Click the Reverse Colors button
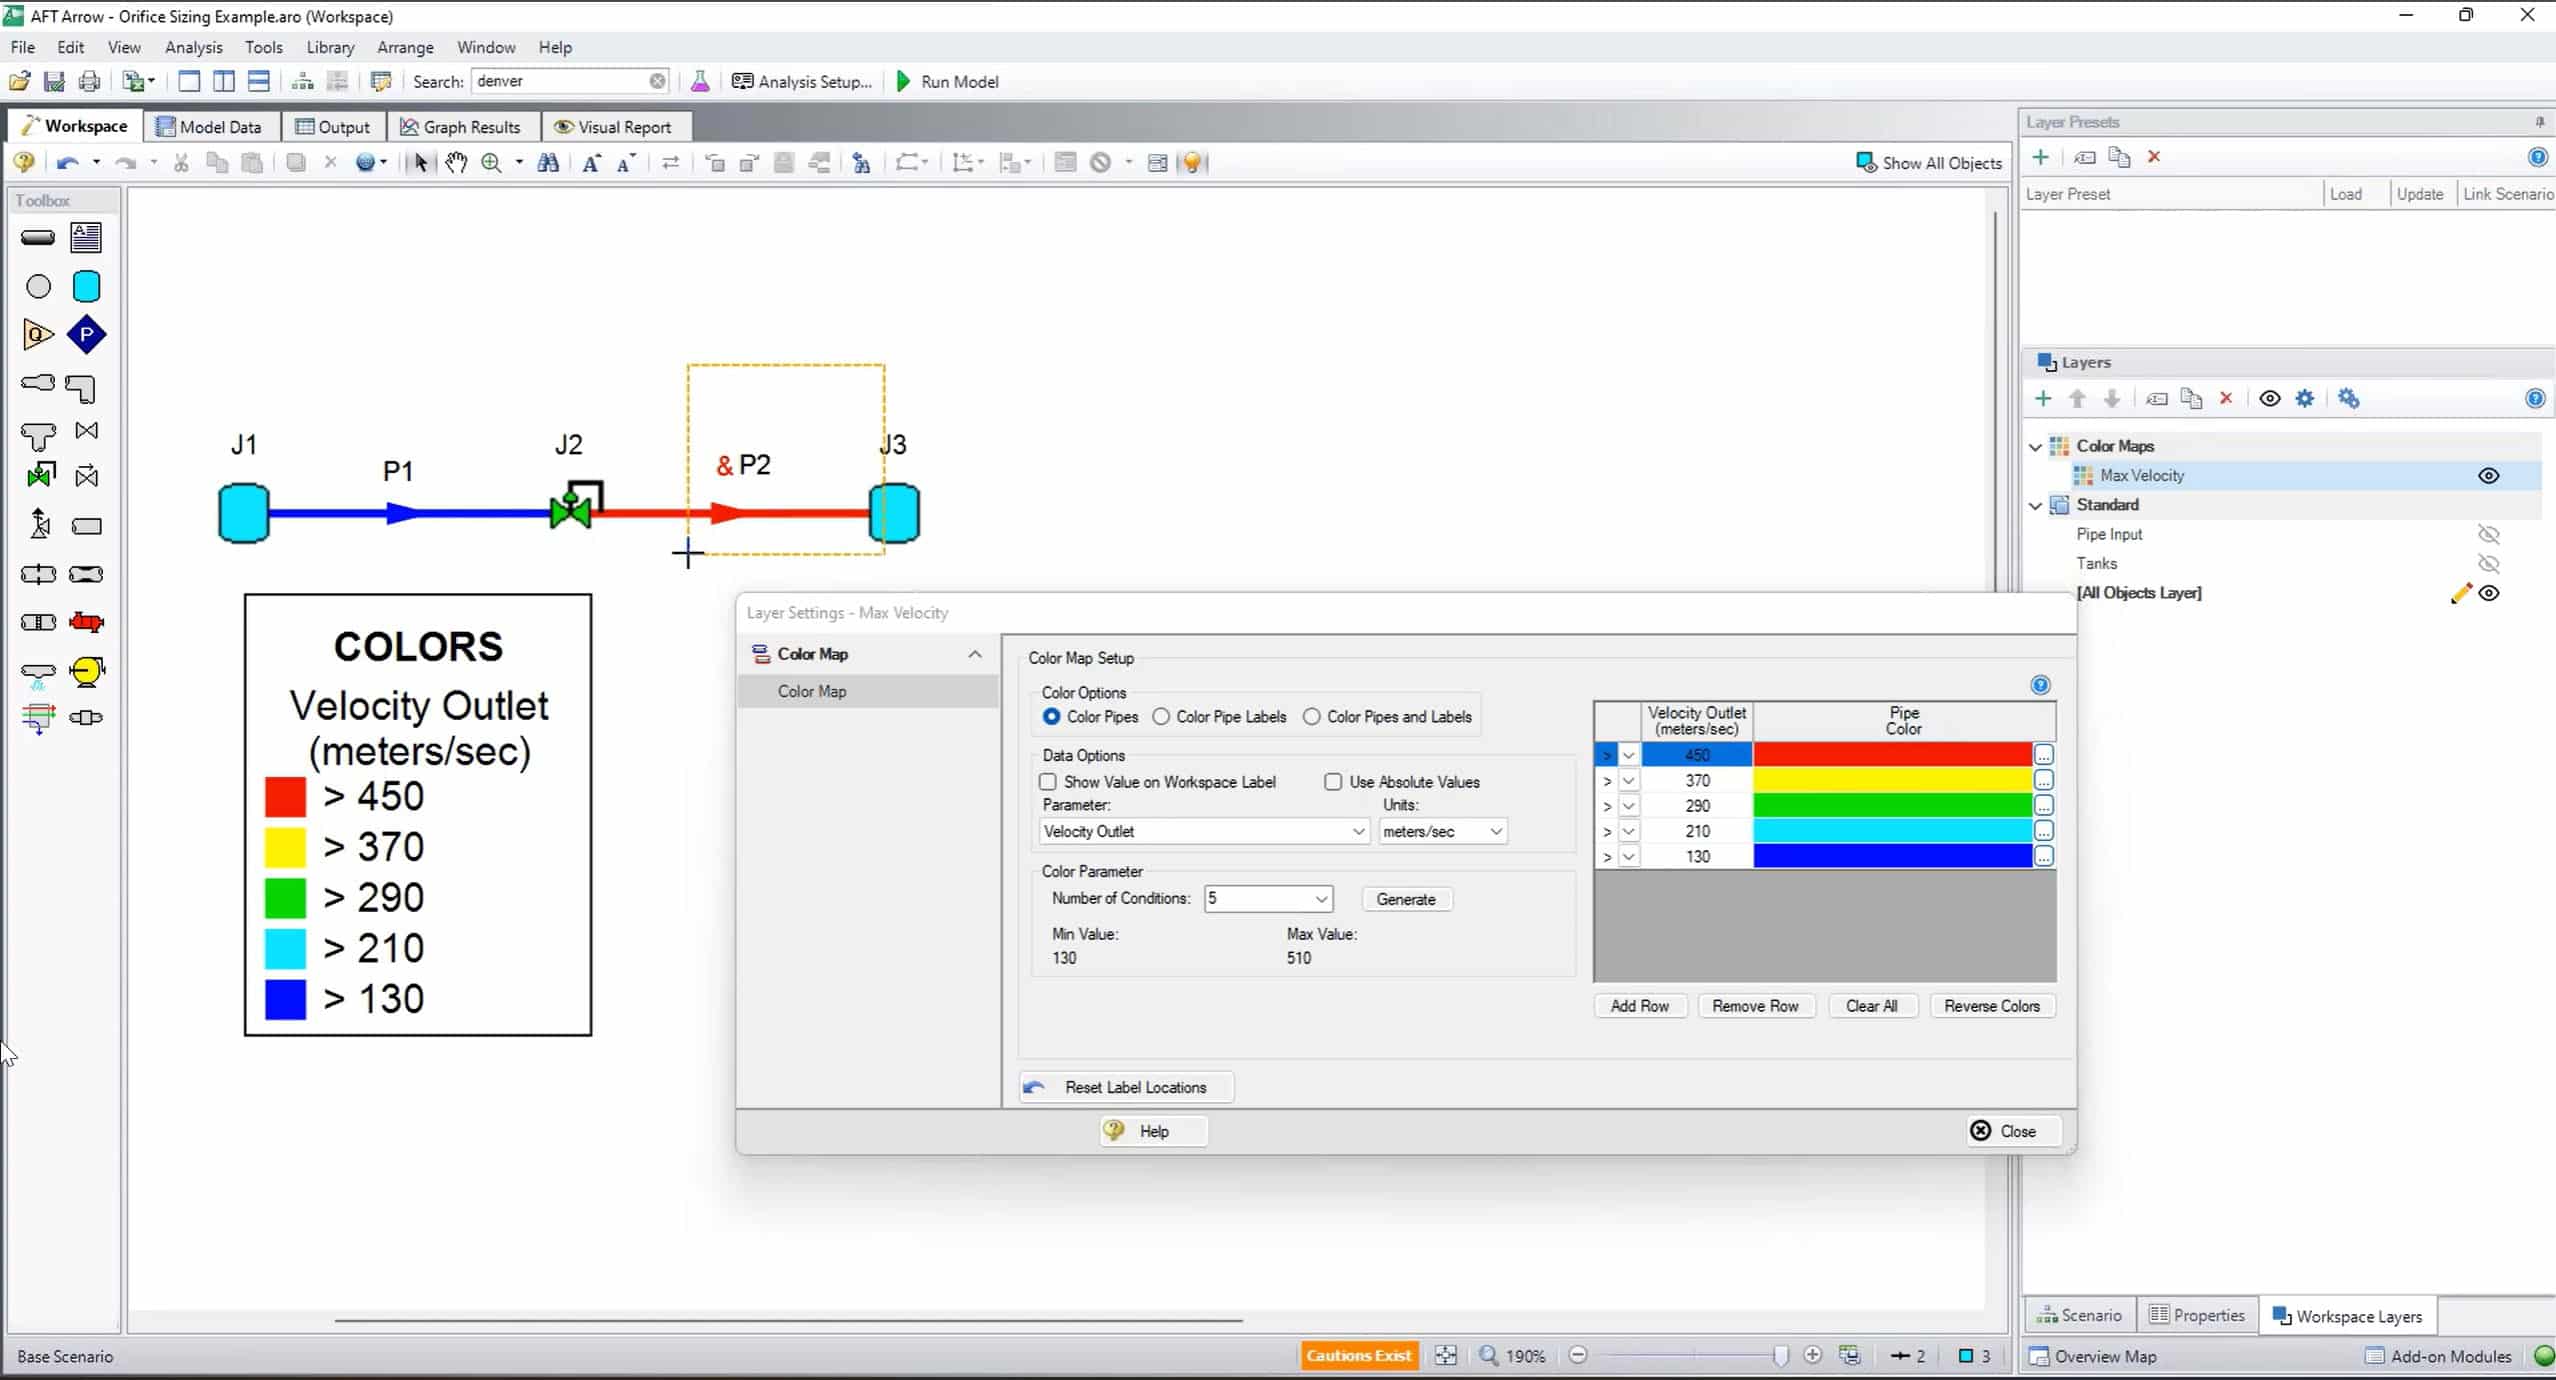 pyautogui.click(x=1991, y=1006)
